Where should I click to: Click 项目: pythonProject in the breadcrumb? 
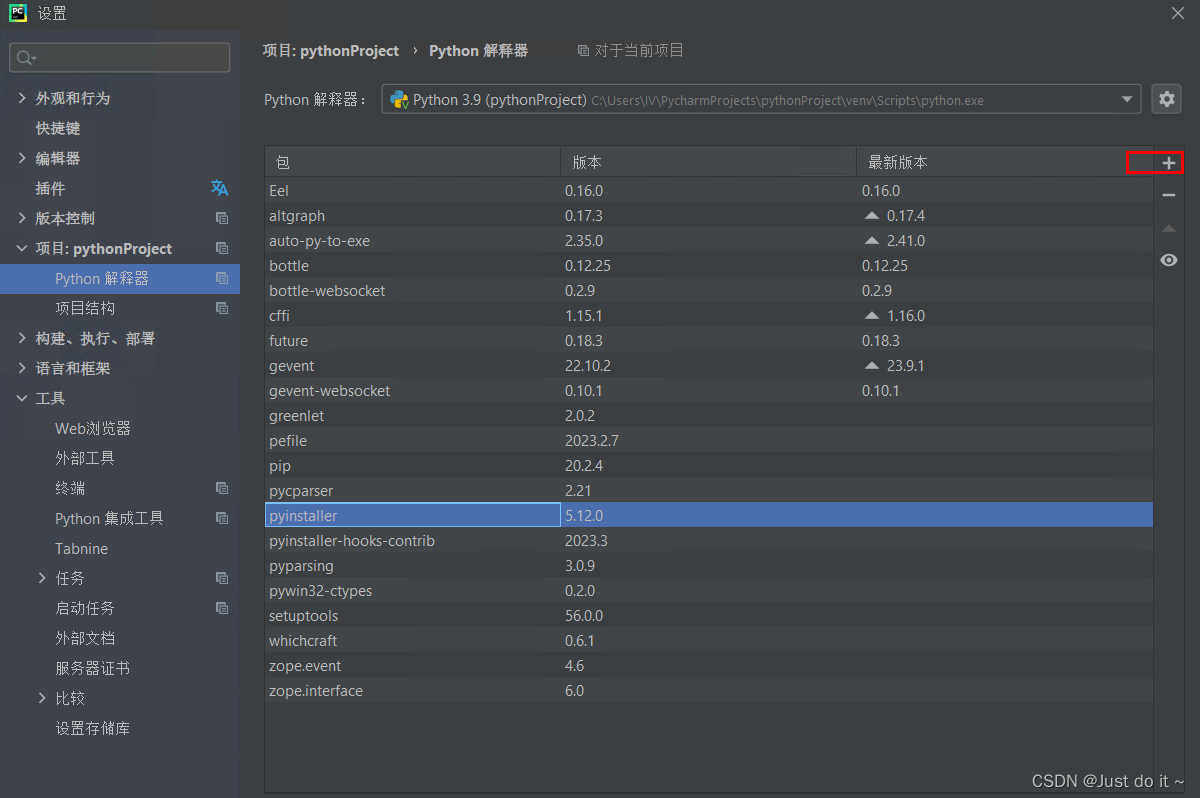(331, 50)
